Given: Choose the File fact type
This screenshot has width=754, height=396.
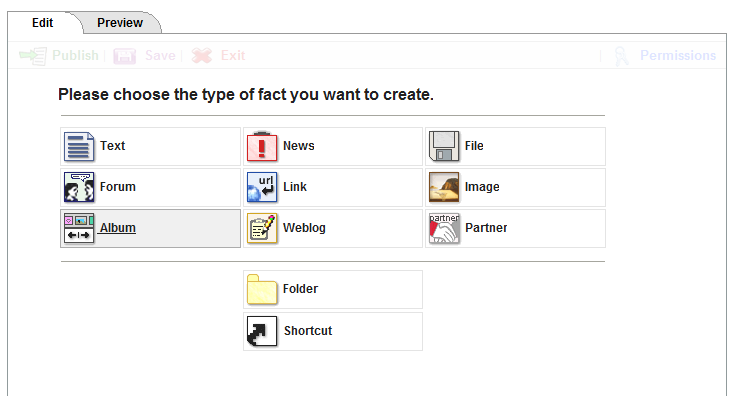Looking at the screenshot, I should pos(515,147).
